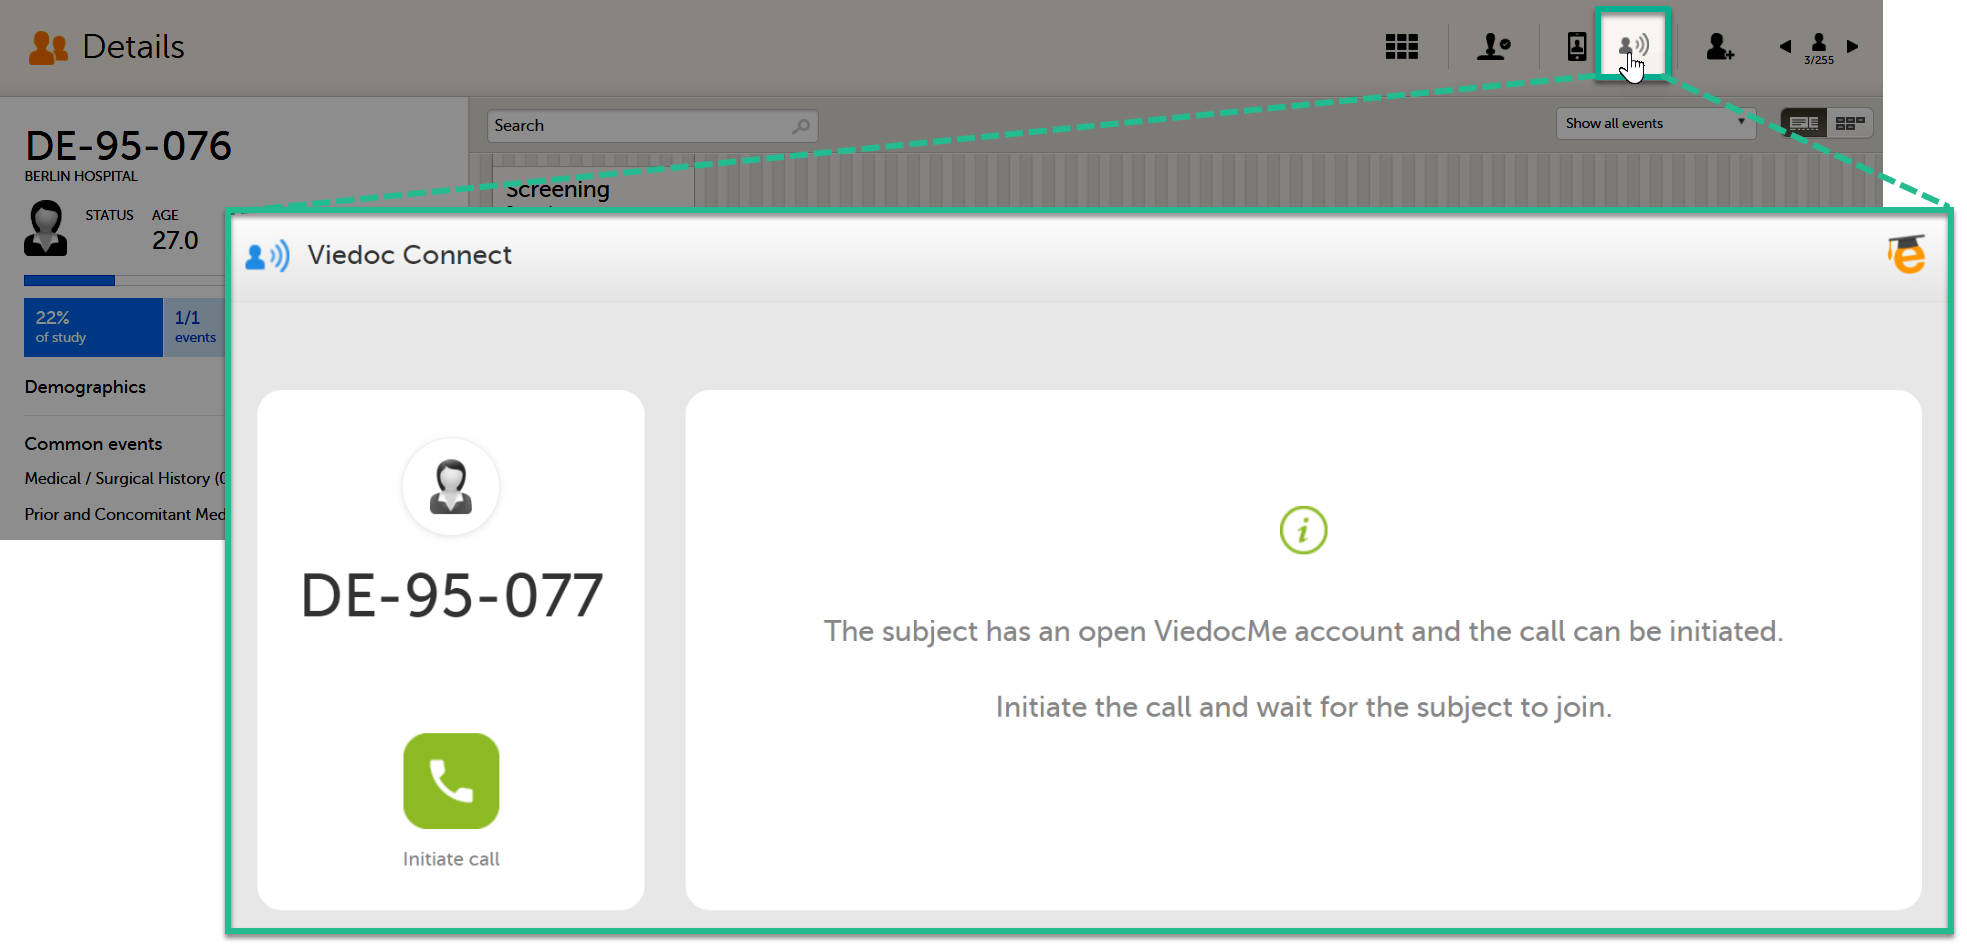Open the Demographics section
The width and height of the screenshot is (1967, 945).
[x=85, y=387]
